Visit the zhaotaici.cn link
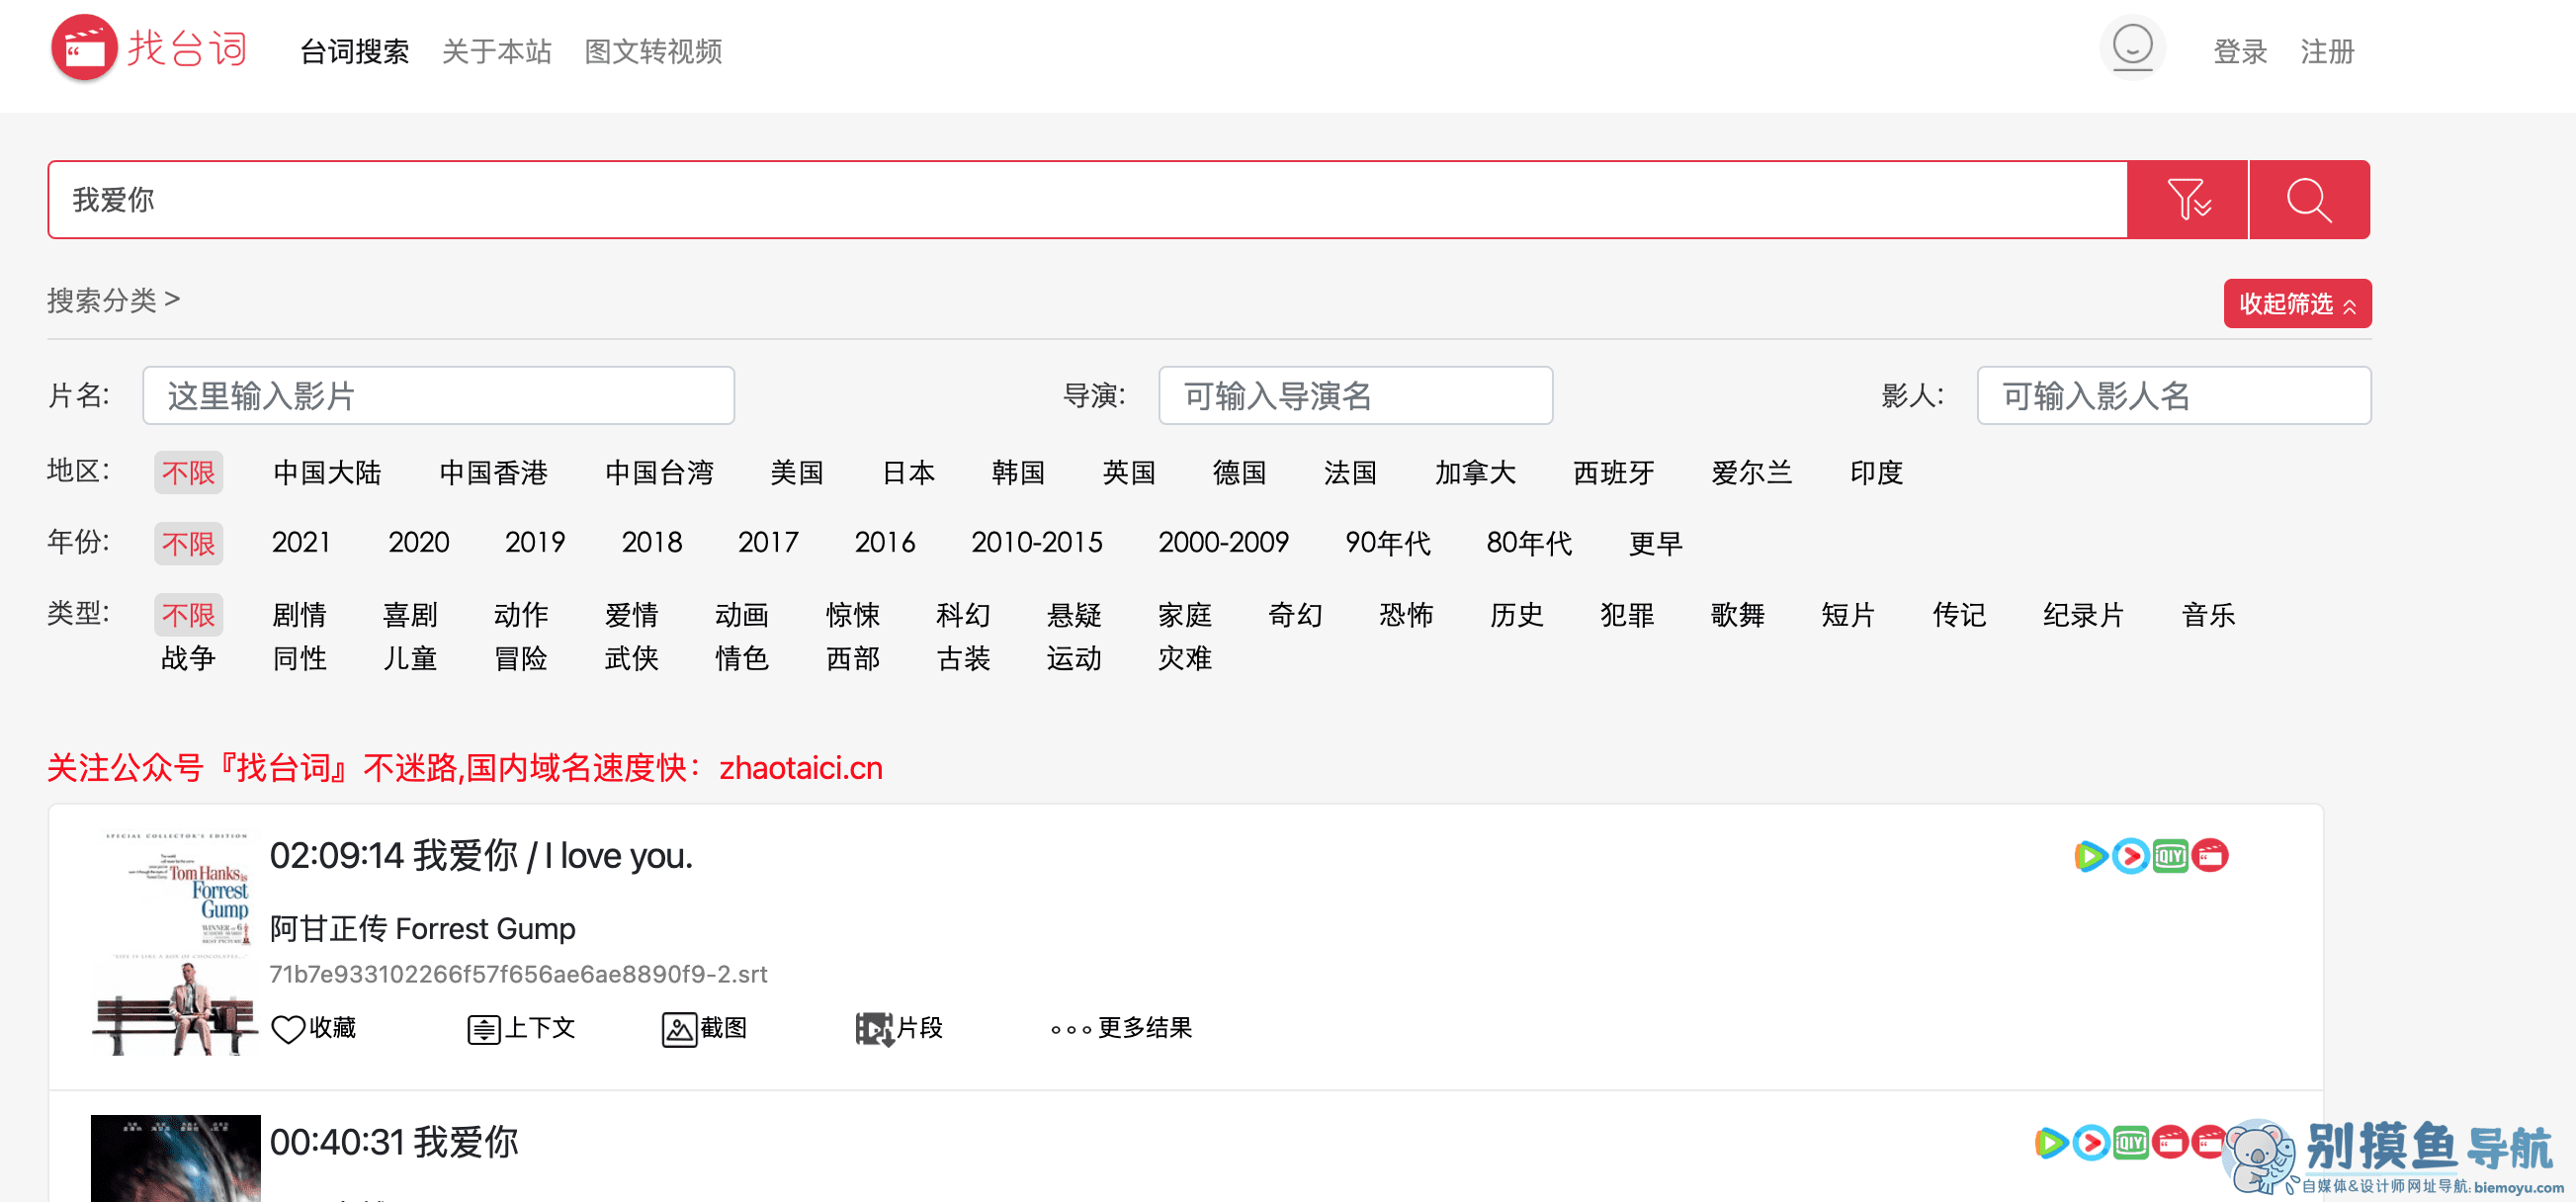 click(801, 768)
